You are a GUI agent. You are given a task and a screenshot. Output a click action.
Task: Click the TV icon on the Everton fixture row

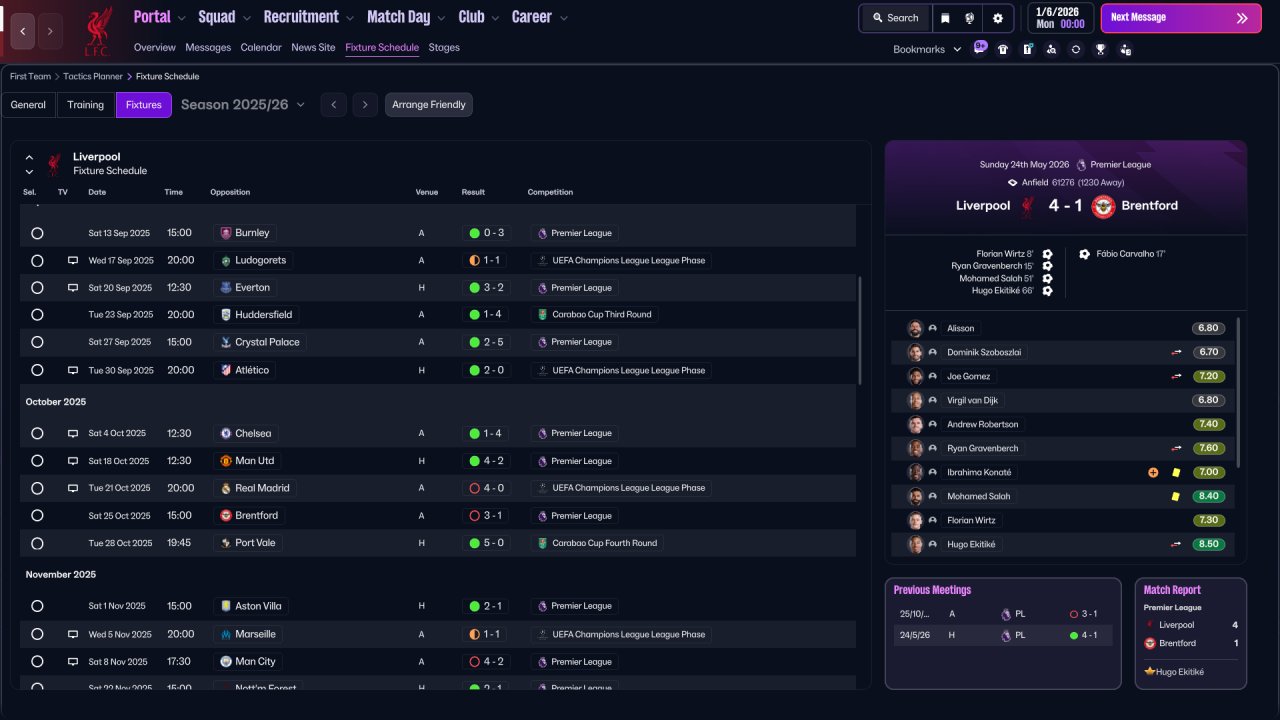73,288
